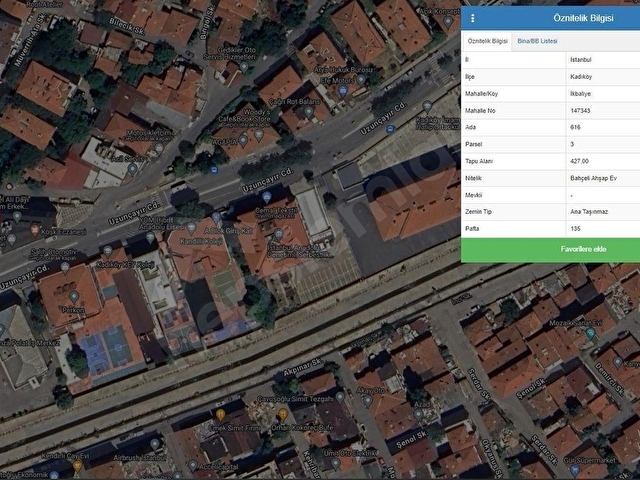The height and width of the screenshot is (480, 640).
Task: Click the Köşk Eczanesi red pharmacy pin
Action: coord(35,230)
